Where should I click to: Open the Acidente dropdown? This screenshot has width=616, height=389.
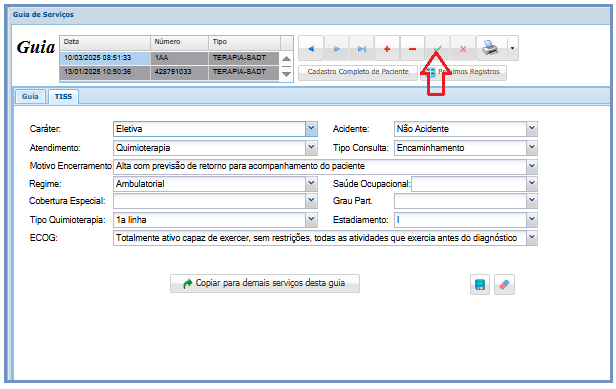532,128
